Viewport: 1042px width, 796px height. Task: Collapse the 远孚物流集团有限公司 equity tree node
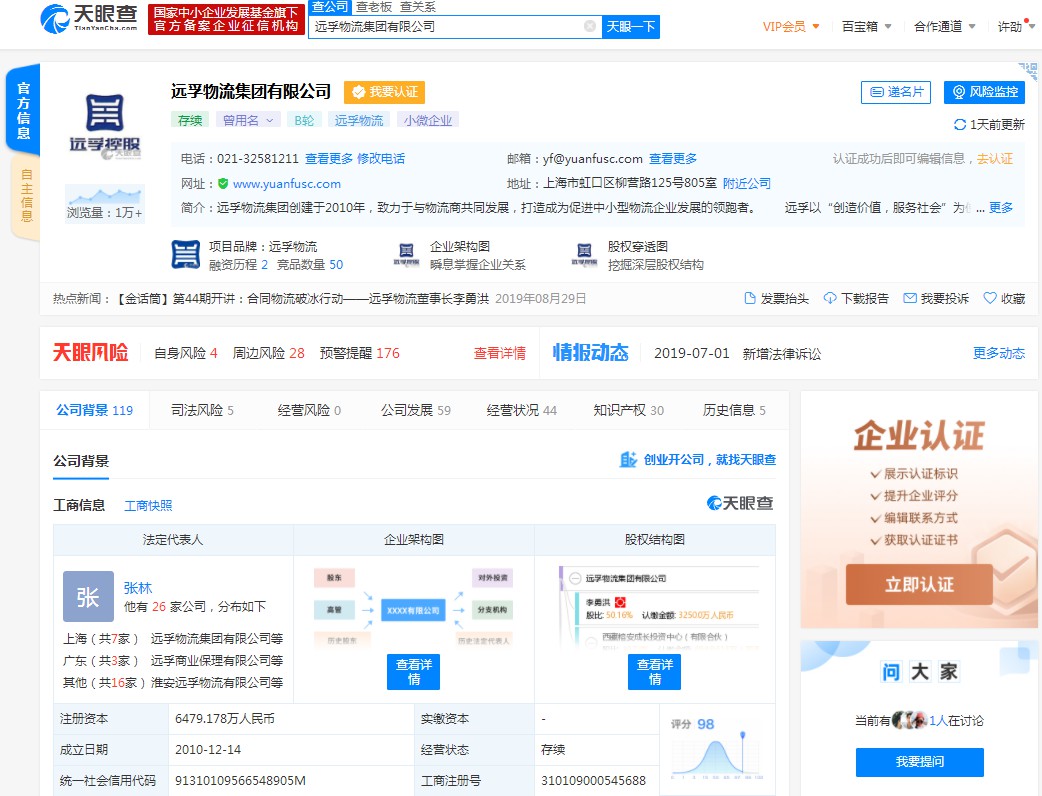tap(575, 578)
